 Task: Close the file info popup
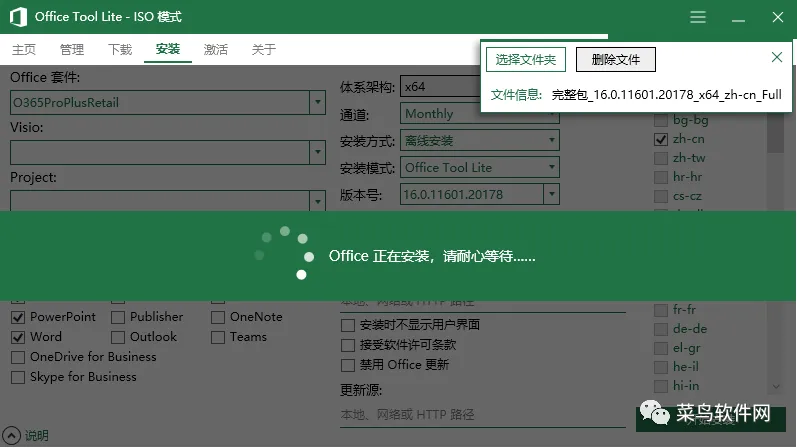[776, 57]
